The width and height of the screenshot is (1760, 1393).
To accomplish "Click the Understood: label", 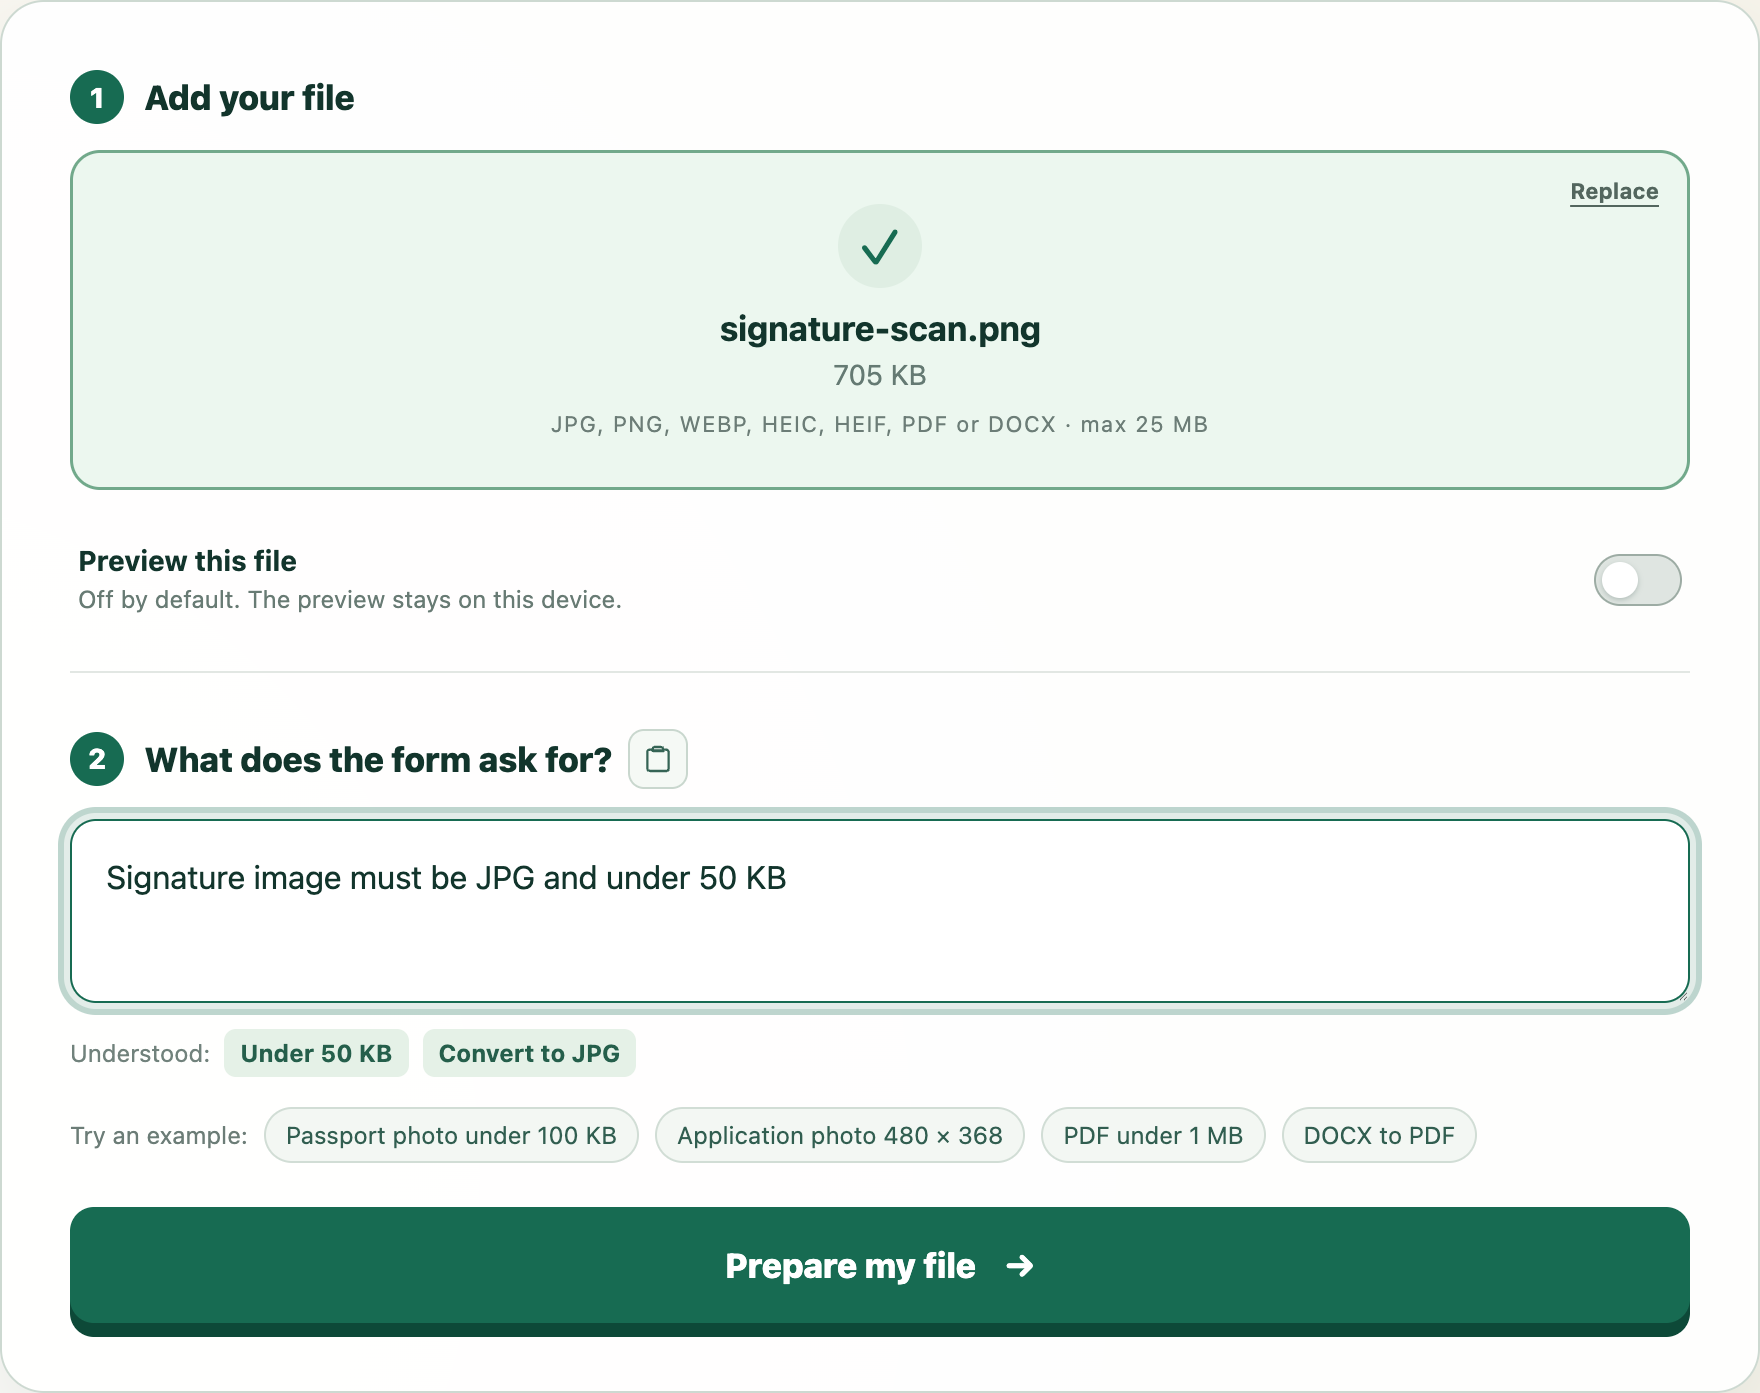I will coord(140,1053).
